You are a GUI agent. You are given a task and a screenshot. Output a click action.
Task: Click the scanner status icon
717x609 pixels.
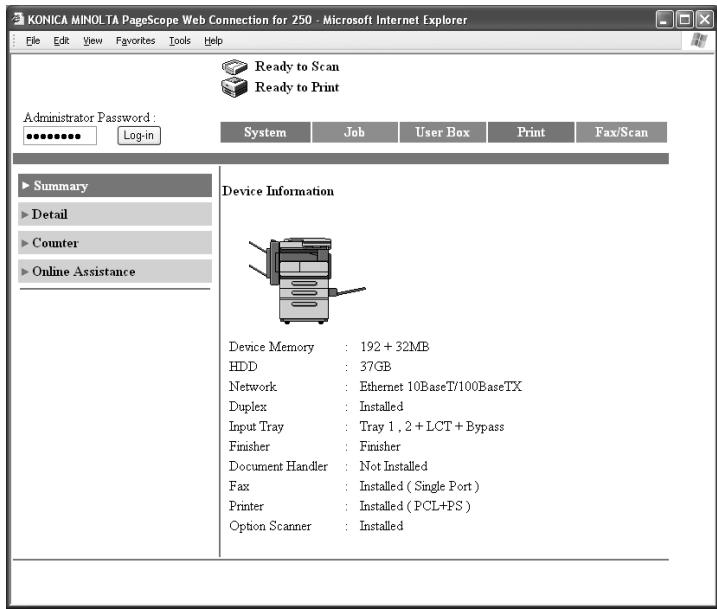(235, 67)
